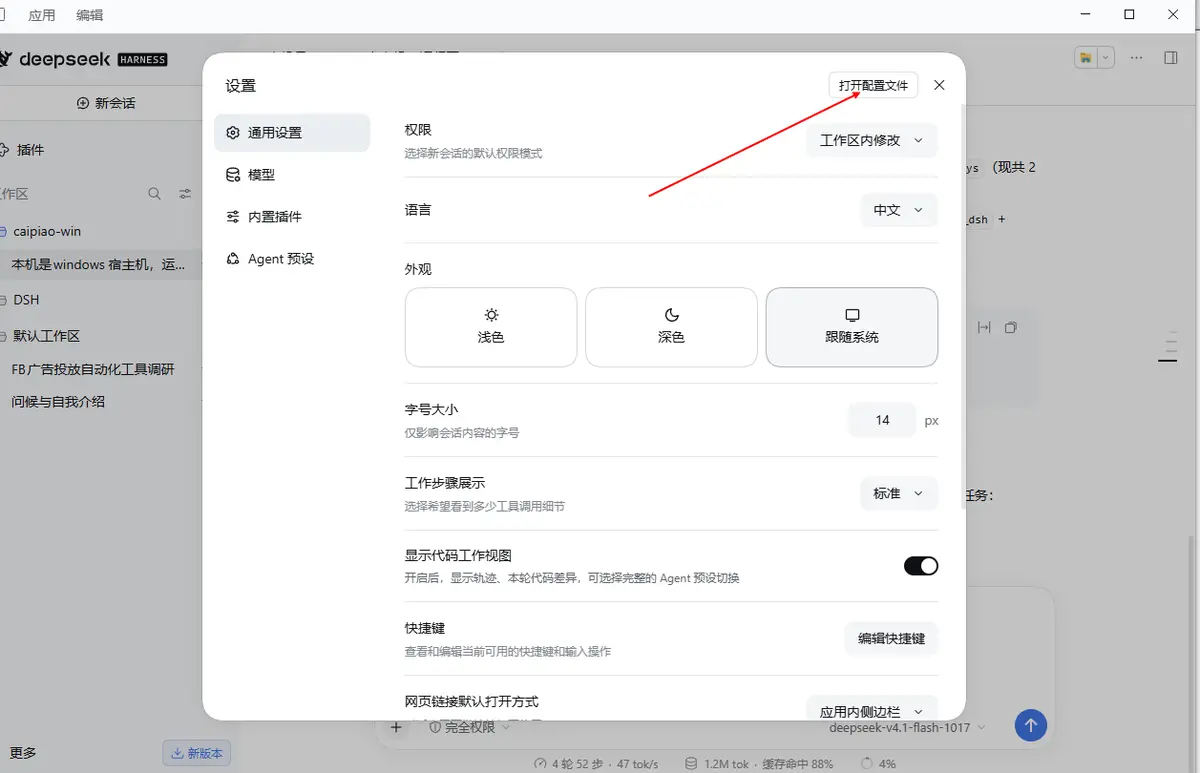
Task: Click the sliders icon beside 内置插件
Action: pos(233,216)
